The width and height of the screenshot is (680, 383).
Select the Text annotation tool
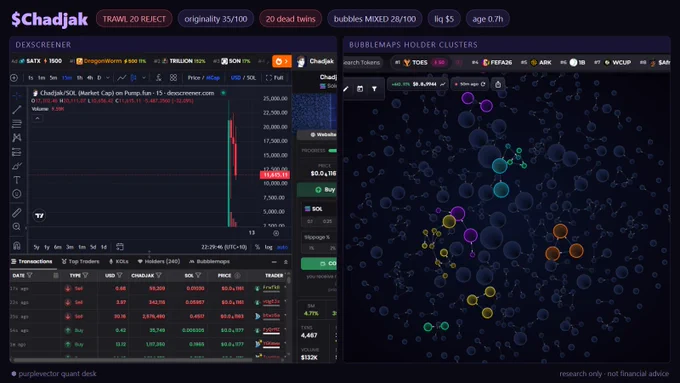[x=16, y=180]
